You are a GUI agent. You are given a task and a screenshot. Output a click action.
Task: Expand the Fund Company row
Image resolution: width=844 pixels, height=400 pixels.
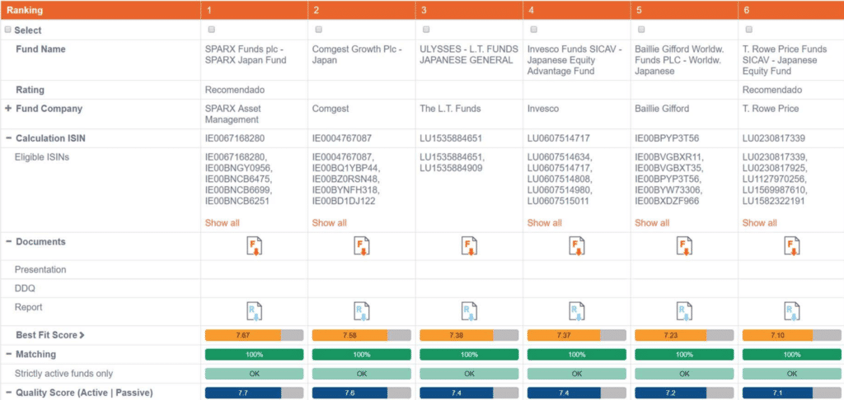click(x=8, y=109)
